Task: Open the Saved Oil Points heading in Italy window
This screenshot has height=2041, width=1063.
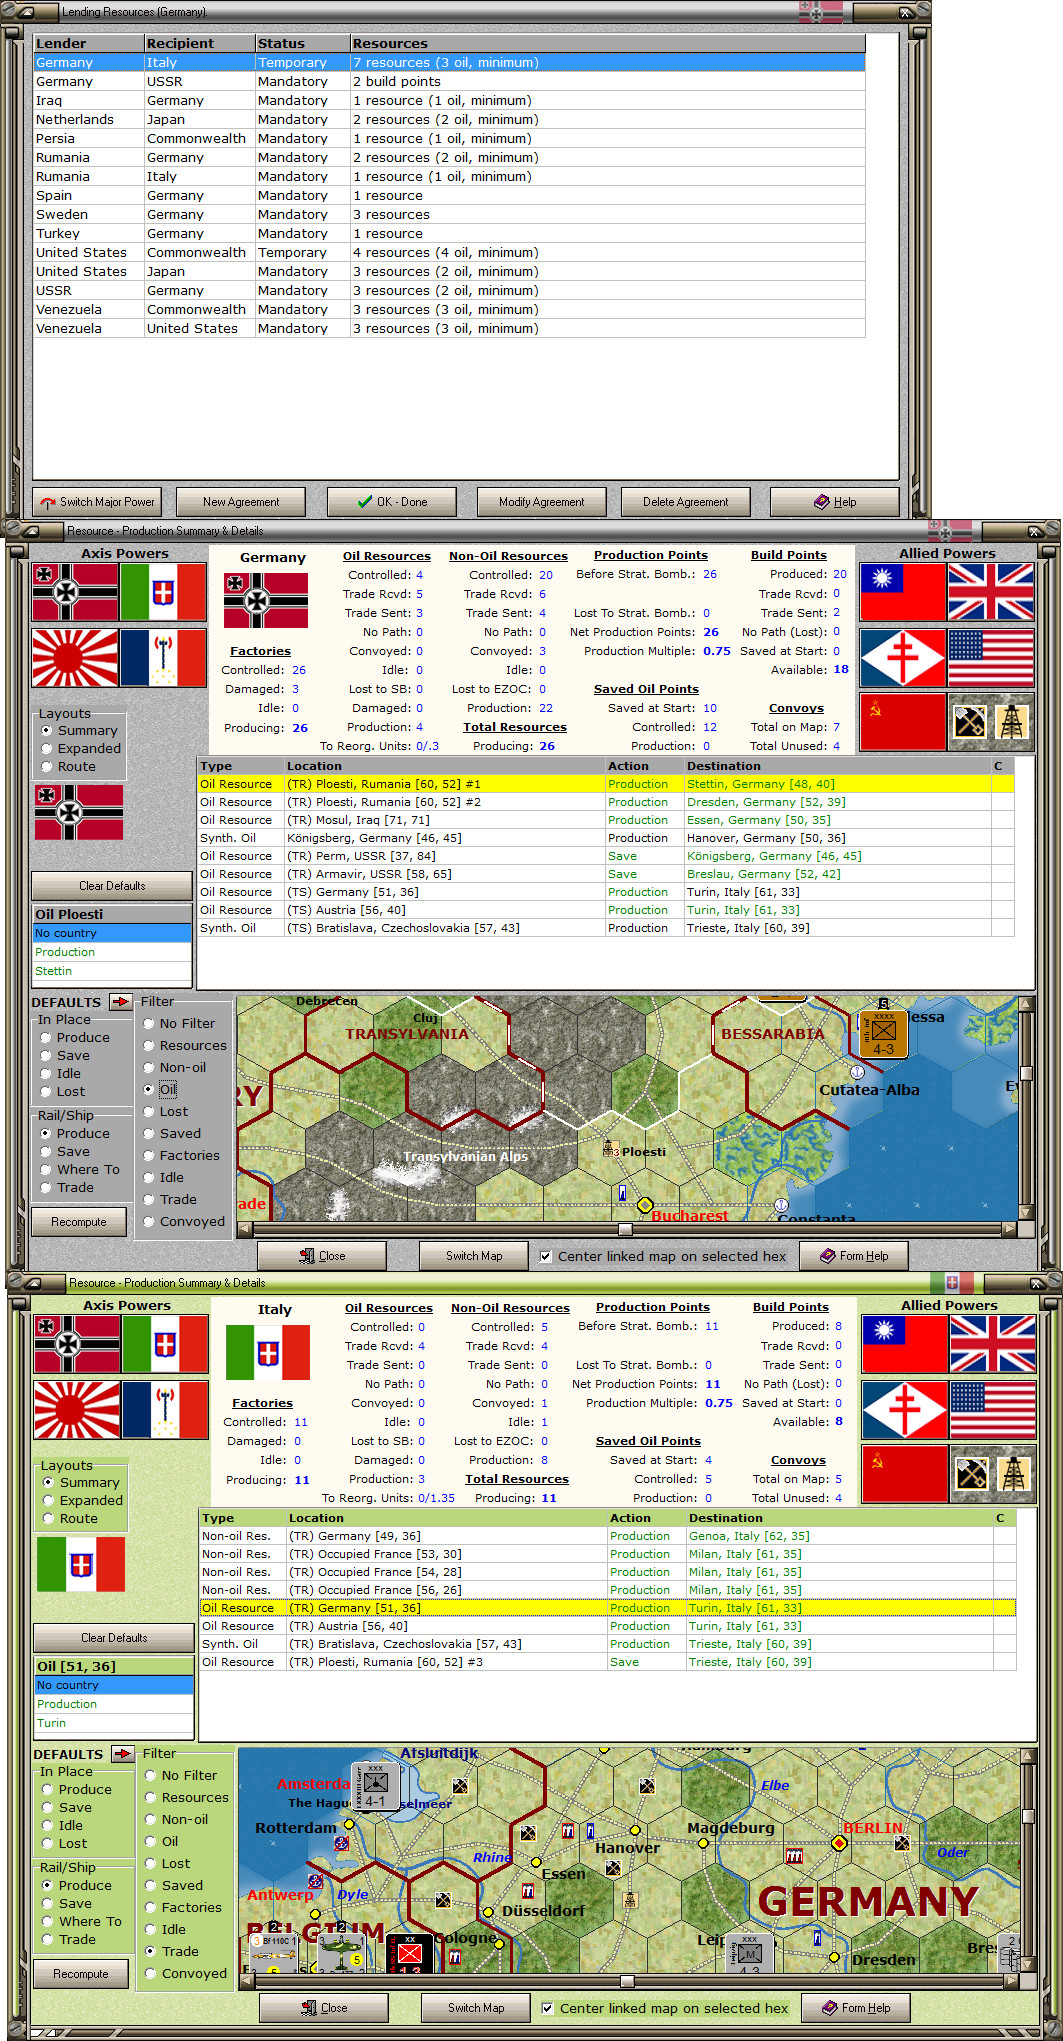Action: 648,1441
